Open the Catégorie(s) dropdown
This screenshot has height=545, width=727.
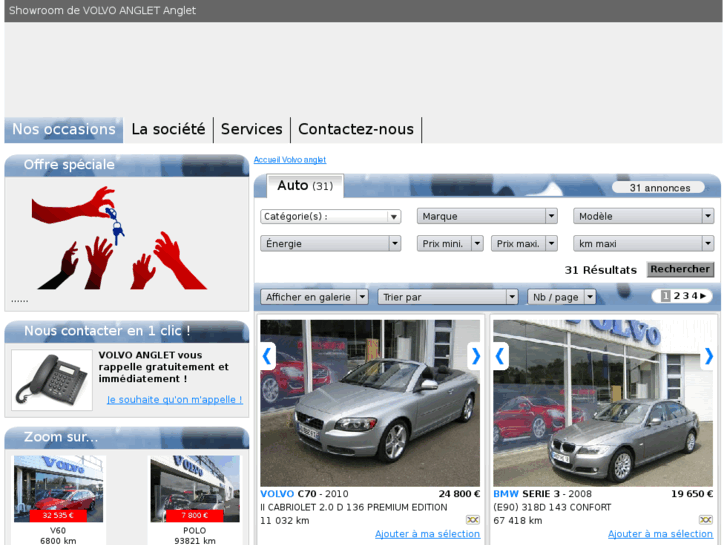click(x=331, y=217)
